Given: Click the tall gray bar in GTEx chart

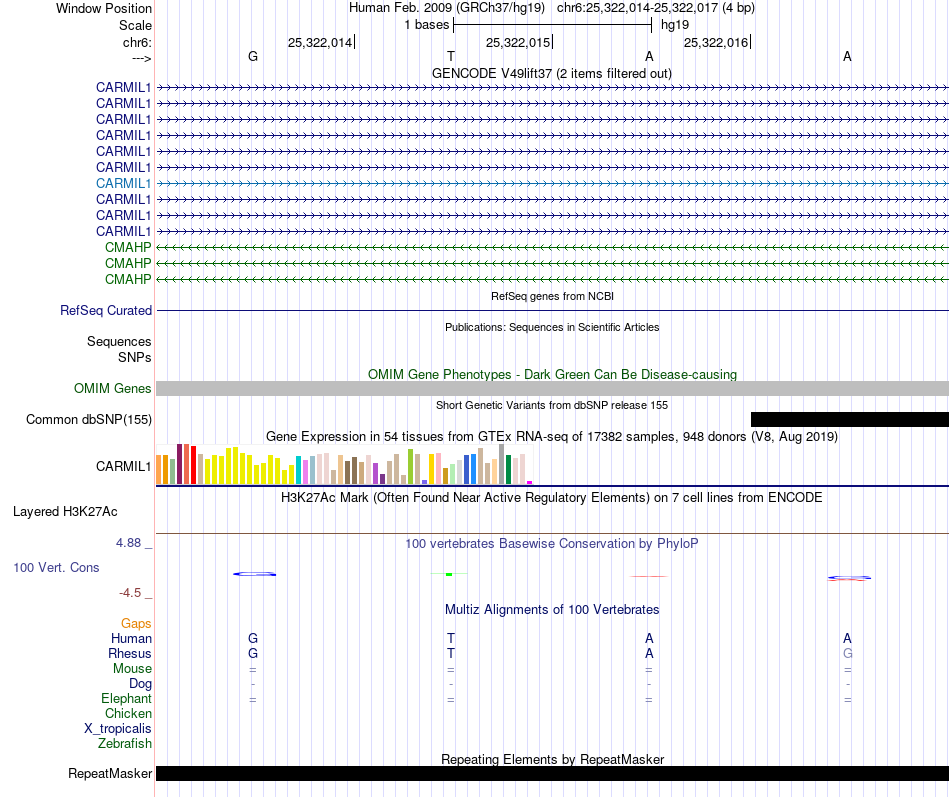Looking at the screenshot, I should coord(502,464).
